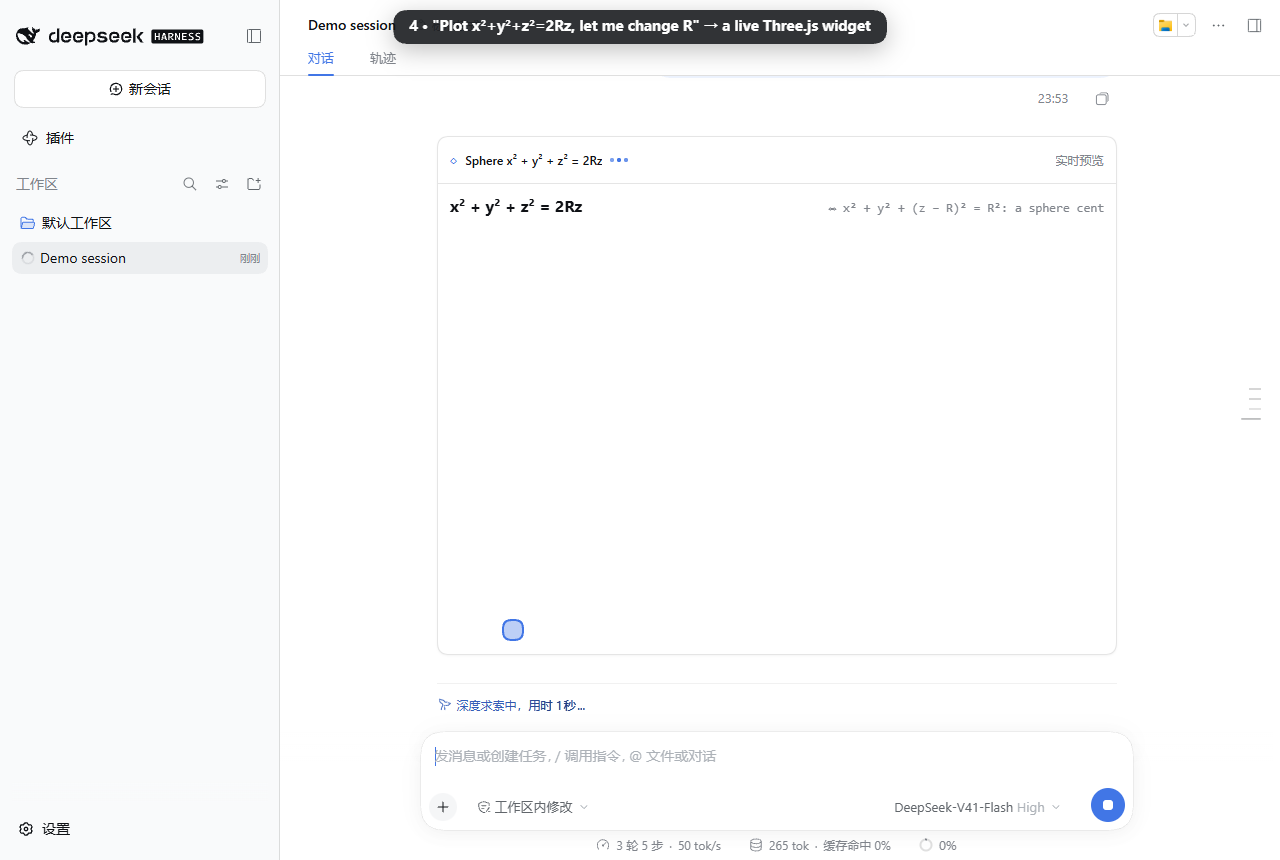1280x860 pixels.
Task: Click the Sphere widget title header
Action: tap(534, 160)
